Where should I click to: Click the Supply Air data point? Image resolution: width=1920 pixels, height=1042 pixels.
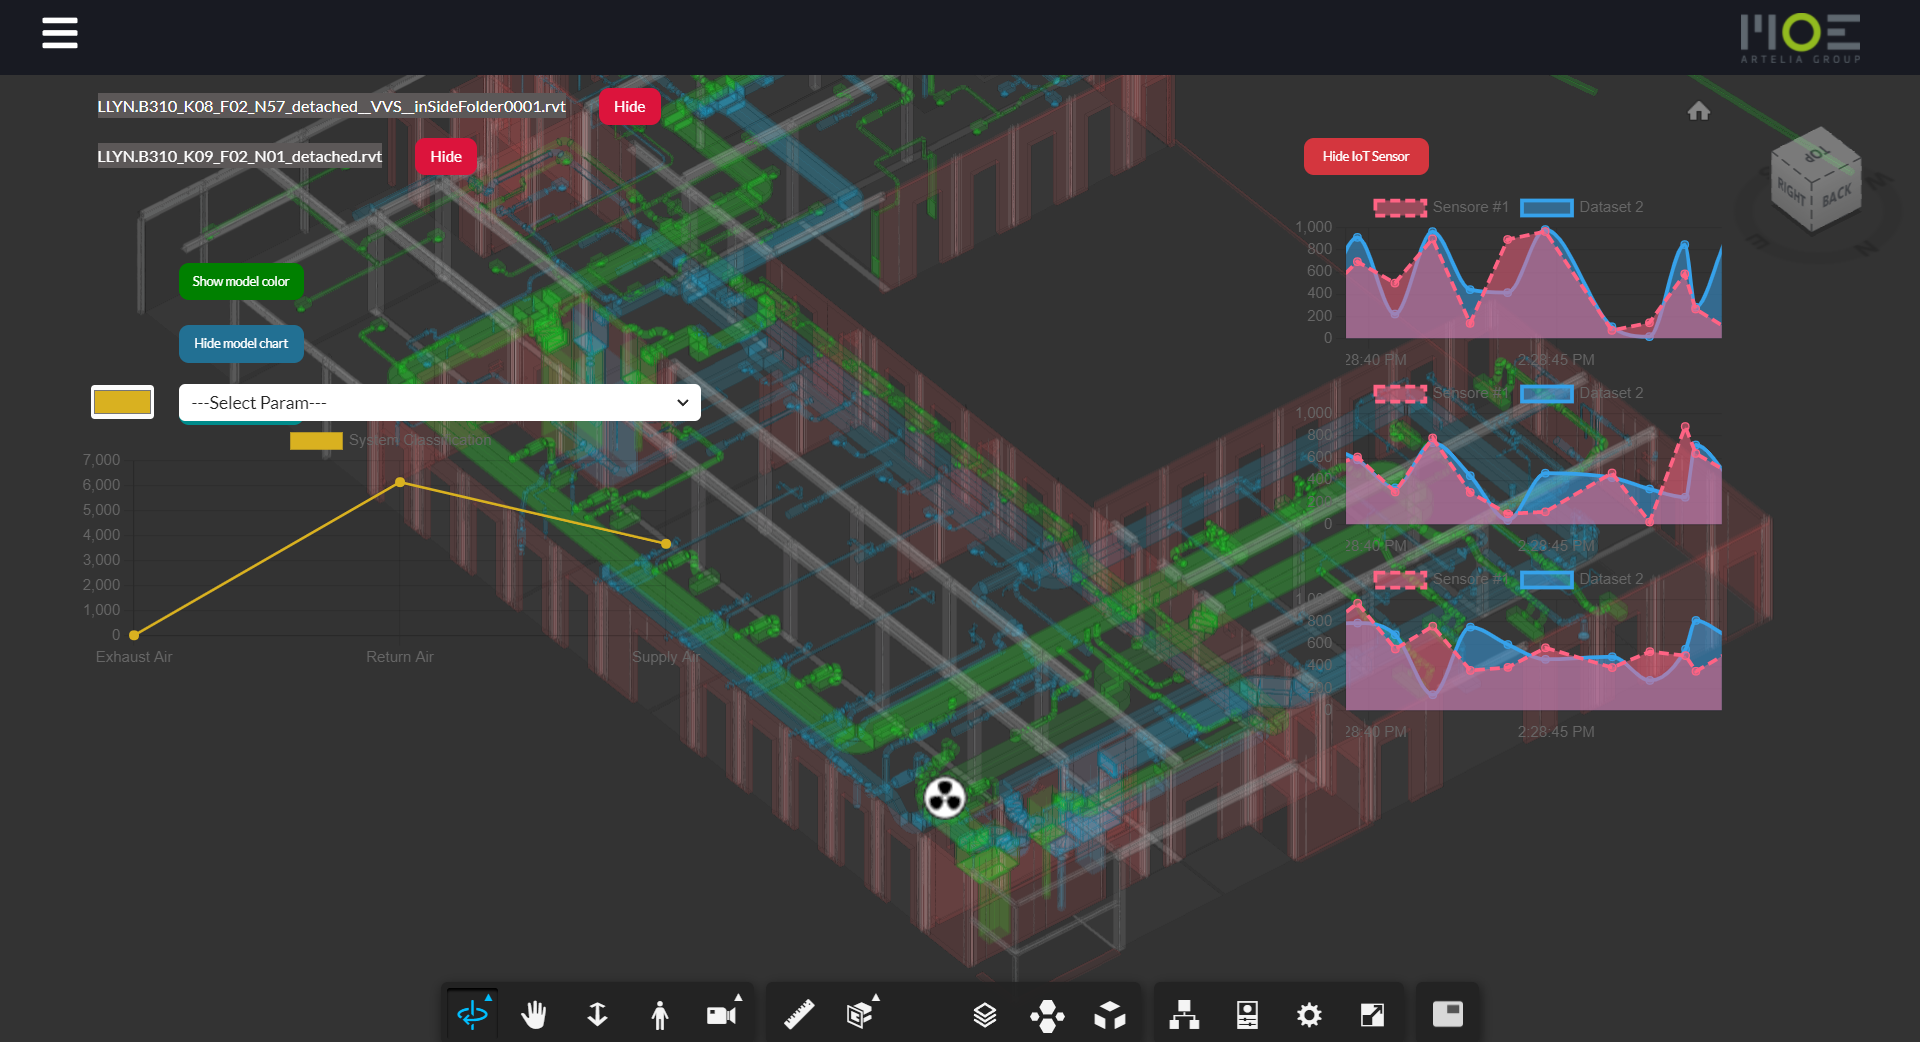coord(666,544)
